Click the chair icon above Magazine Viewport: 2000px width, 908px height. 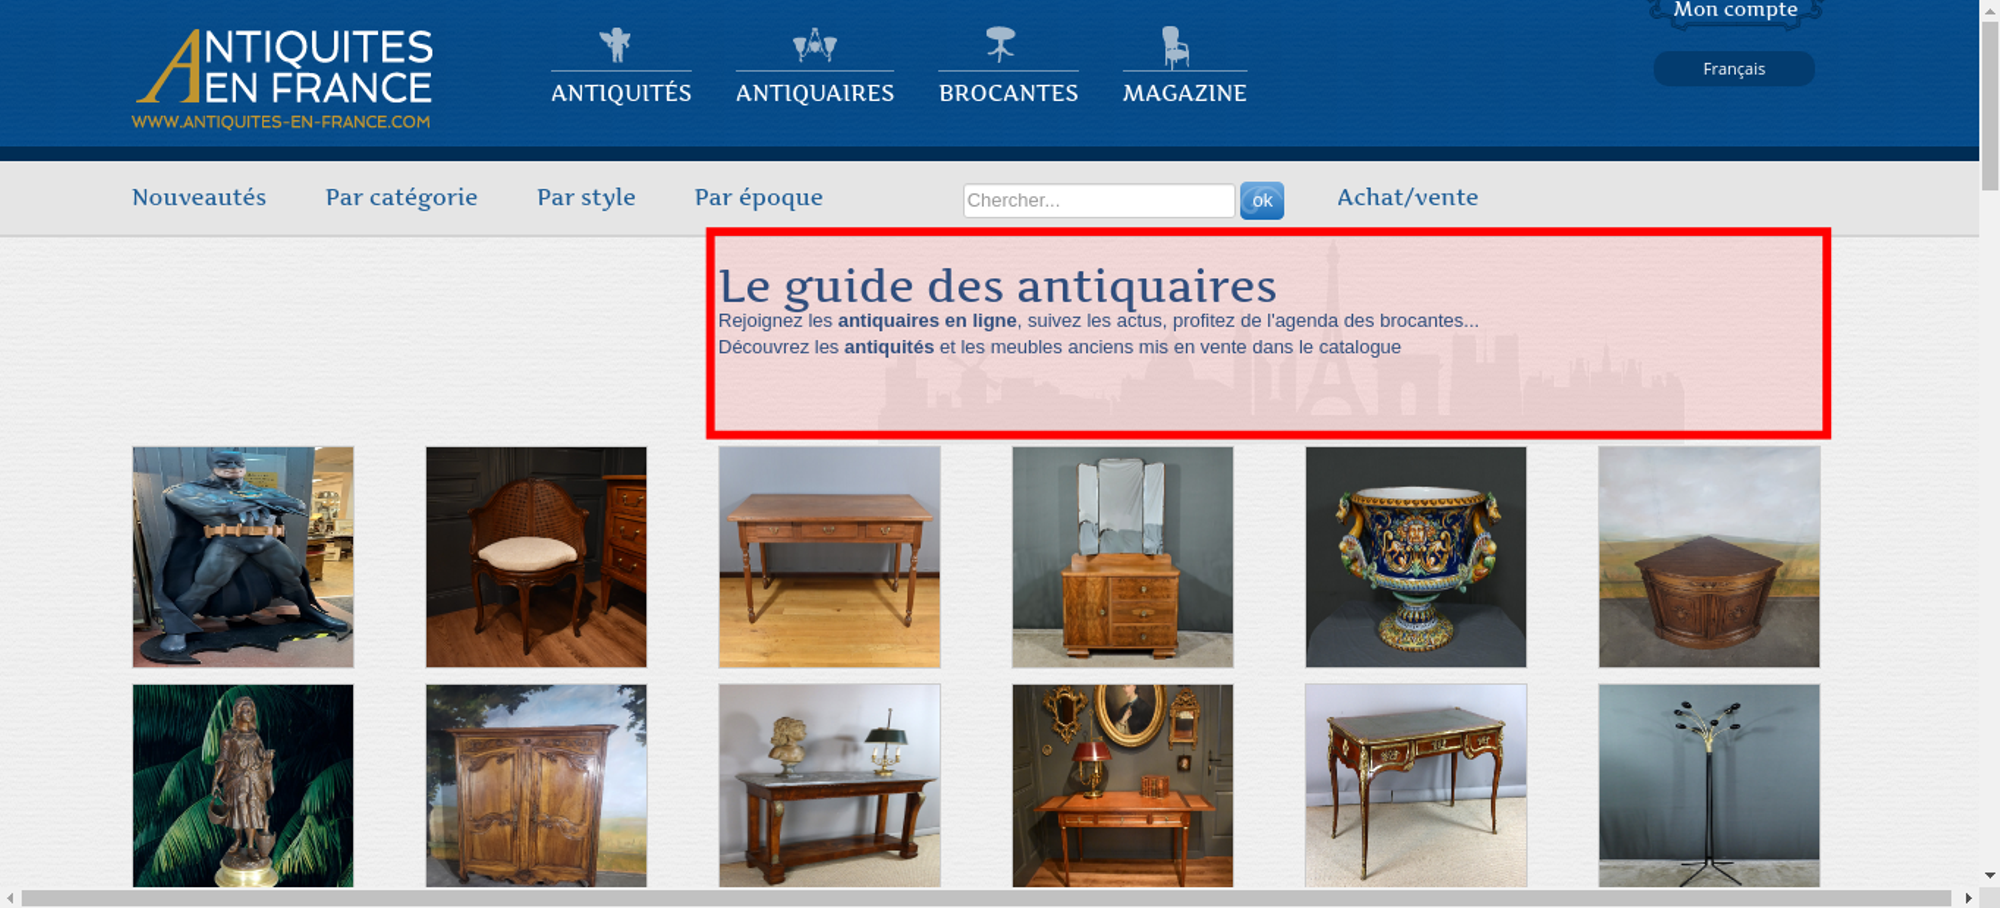click(1175, 47)
